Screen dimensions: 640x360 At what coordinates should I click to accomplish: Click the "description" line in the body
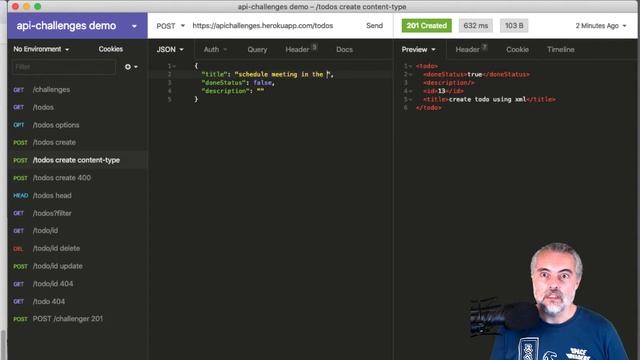tap(233, 91)
